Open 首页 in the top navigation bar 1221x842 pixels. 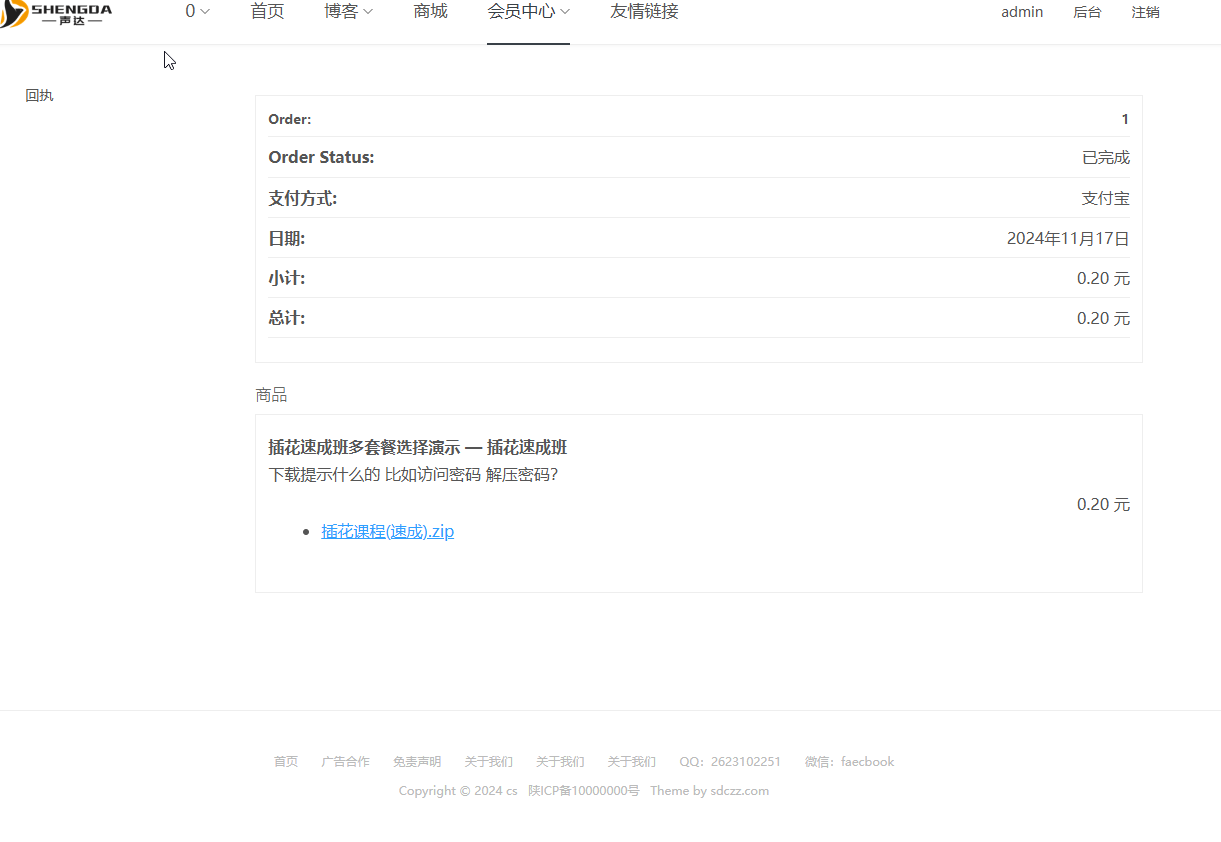pos(267,12)
